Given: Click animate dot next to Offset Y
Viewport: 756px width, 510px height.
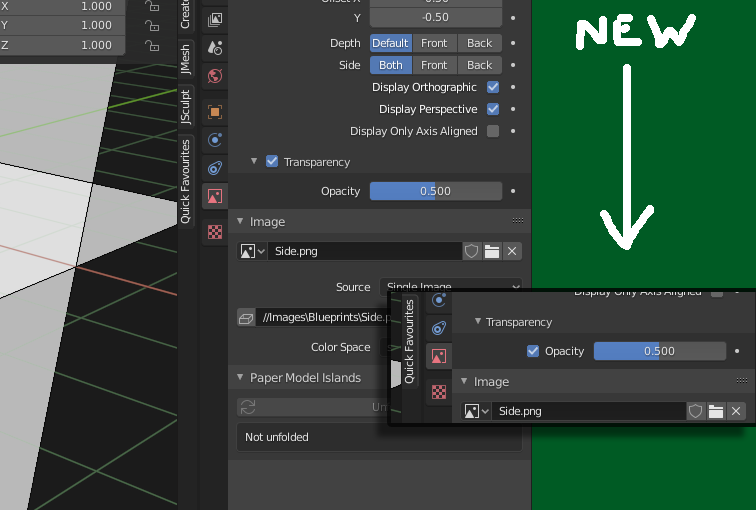Looking at the screenshot, I should [513, 18].
